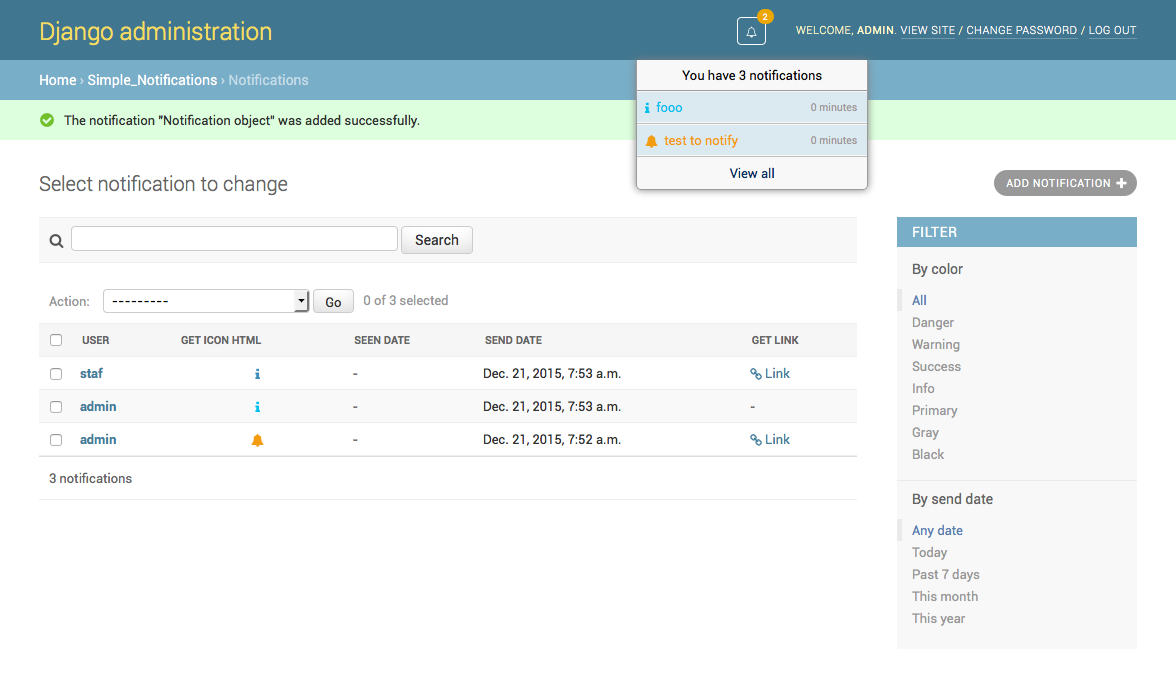Filter send date by This year
Image resolution: width=1176 pixels, height=674 pixels.
coord(938,619)
